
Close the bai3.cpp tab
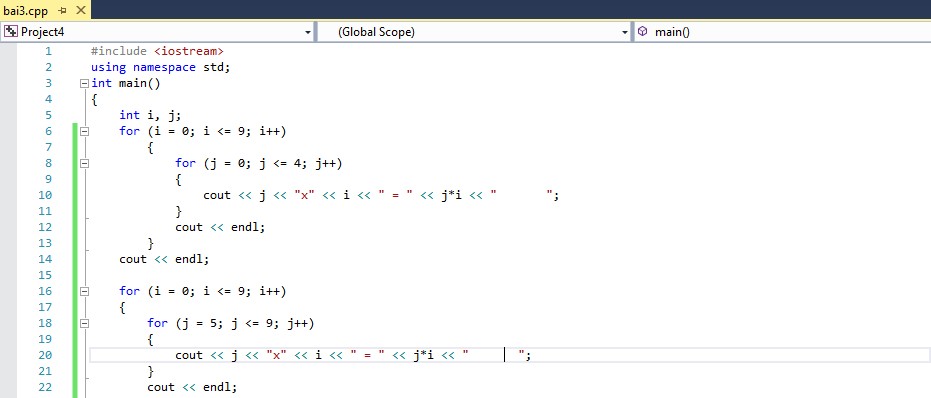click(x=81, y=11)
